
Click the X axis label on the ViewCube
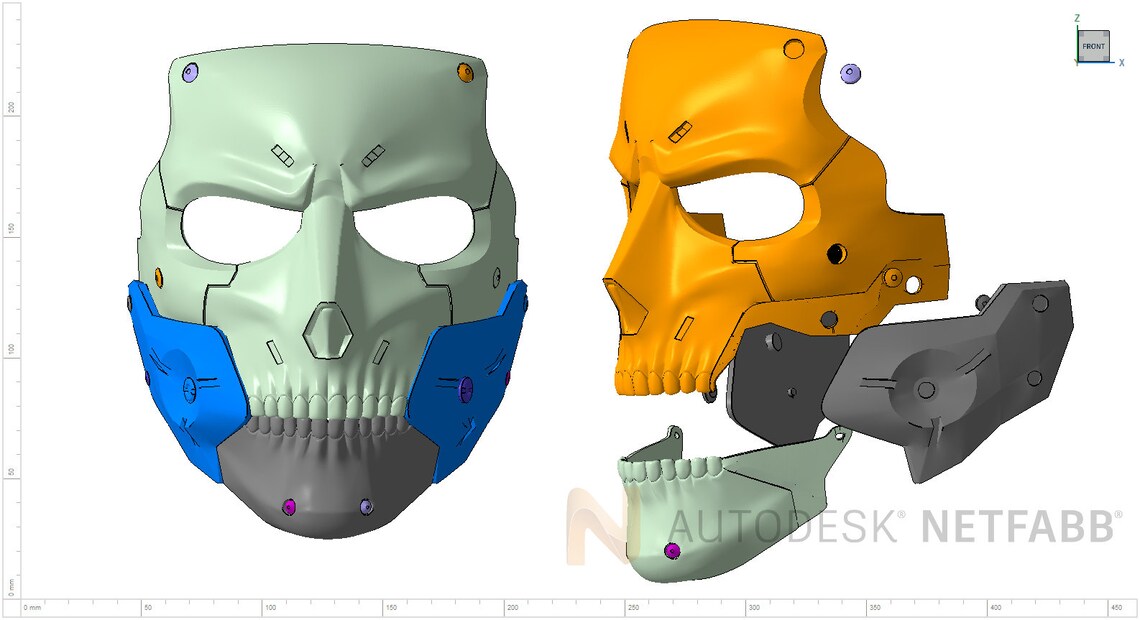[x=1122, y=62]
